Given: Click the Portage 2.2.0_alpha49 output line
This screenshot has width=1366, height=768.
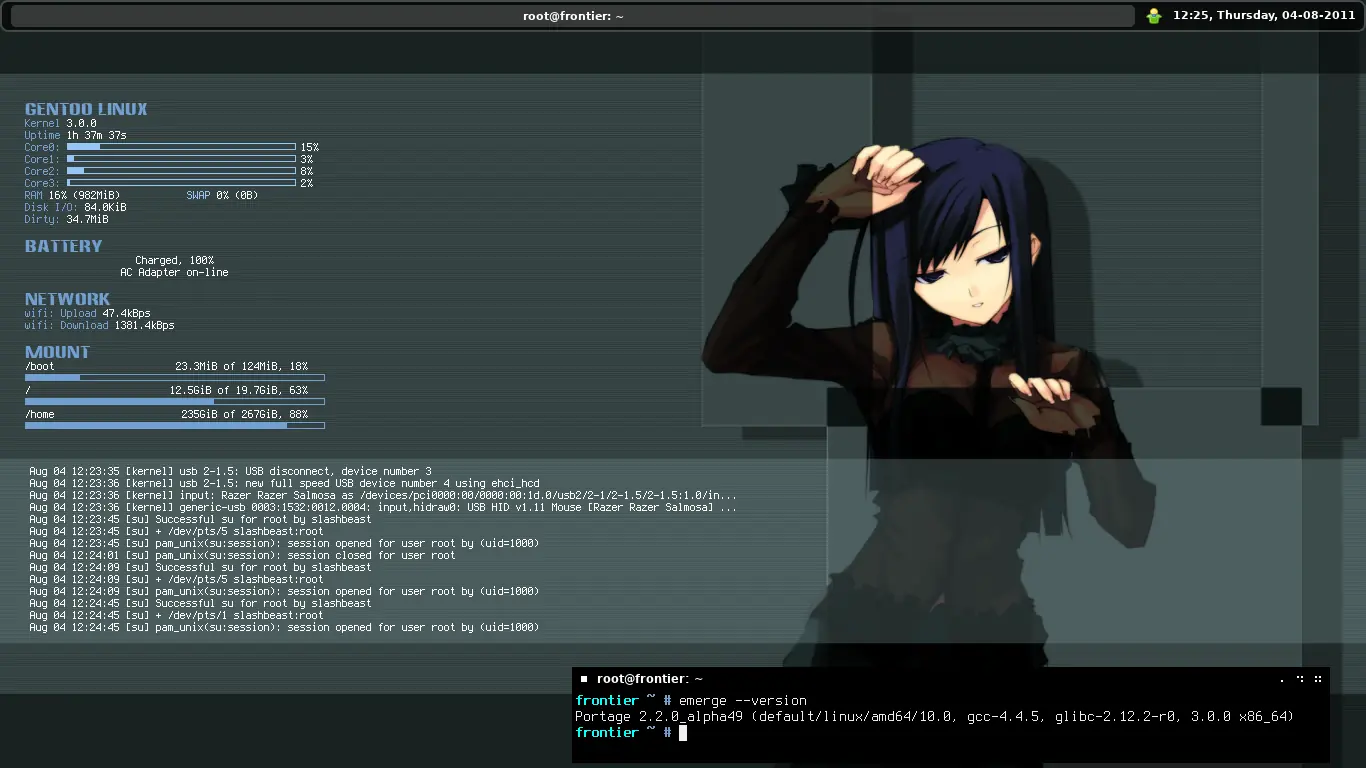Looking at the screenshot, I should pos(935,717).
